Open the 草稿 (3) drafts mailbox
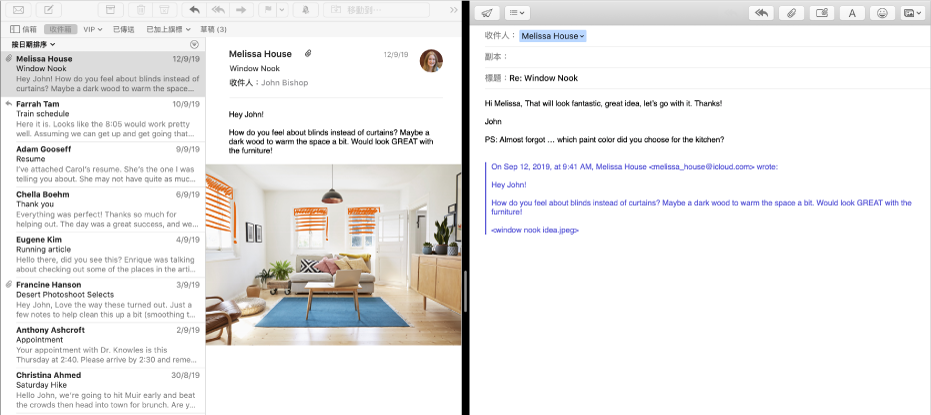The width and height of the screenshot is (931, 415). (214, 29)
